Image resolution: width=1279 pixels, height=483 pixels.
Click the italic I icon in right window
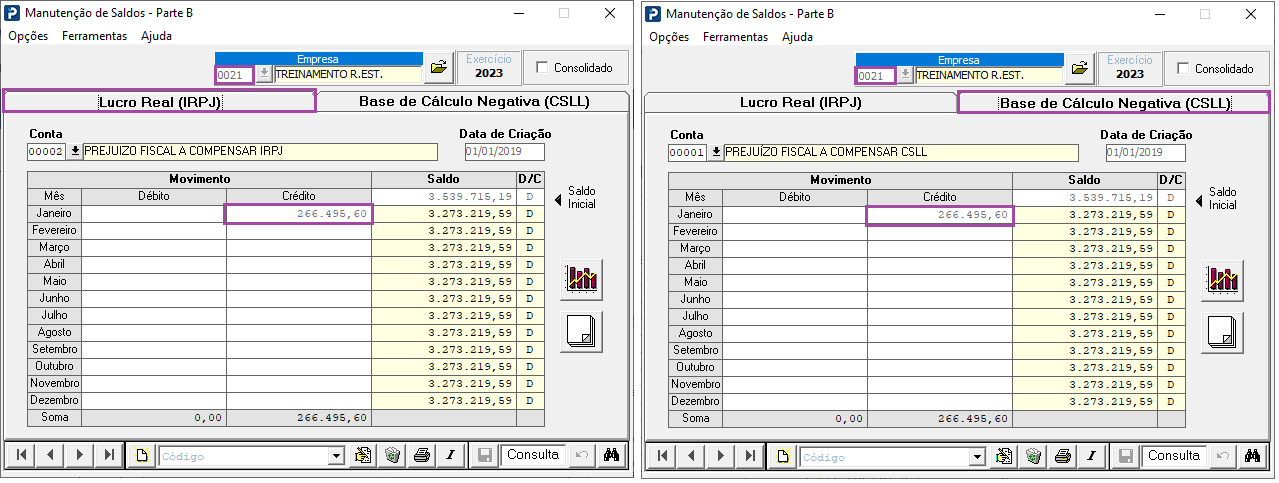pos(1091,455)
